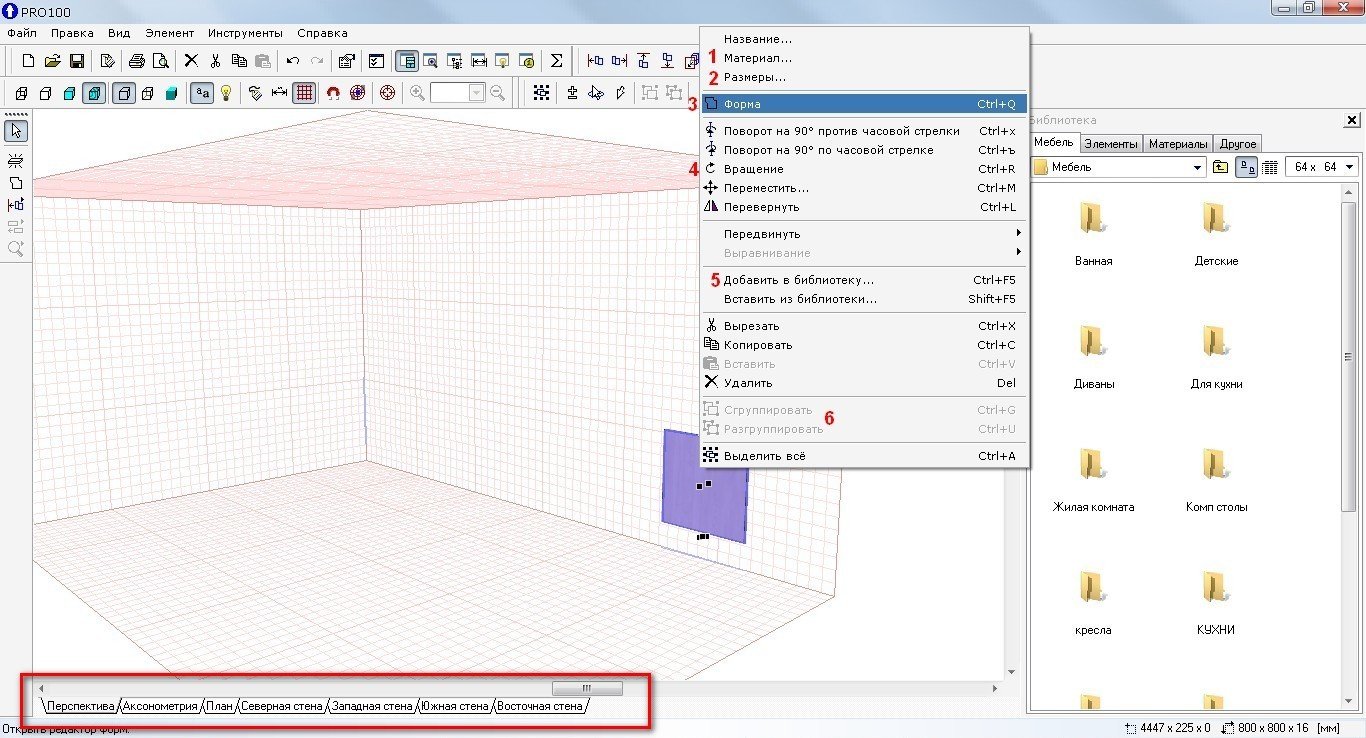
Task: Click the horizontal scrollbar thumb under viewport
Action: coord(587,688)
